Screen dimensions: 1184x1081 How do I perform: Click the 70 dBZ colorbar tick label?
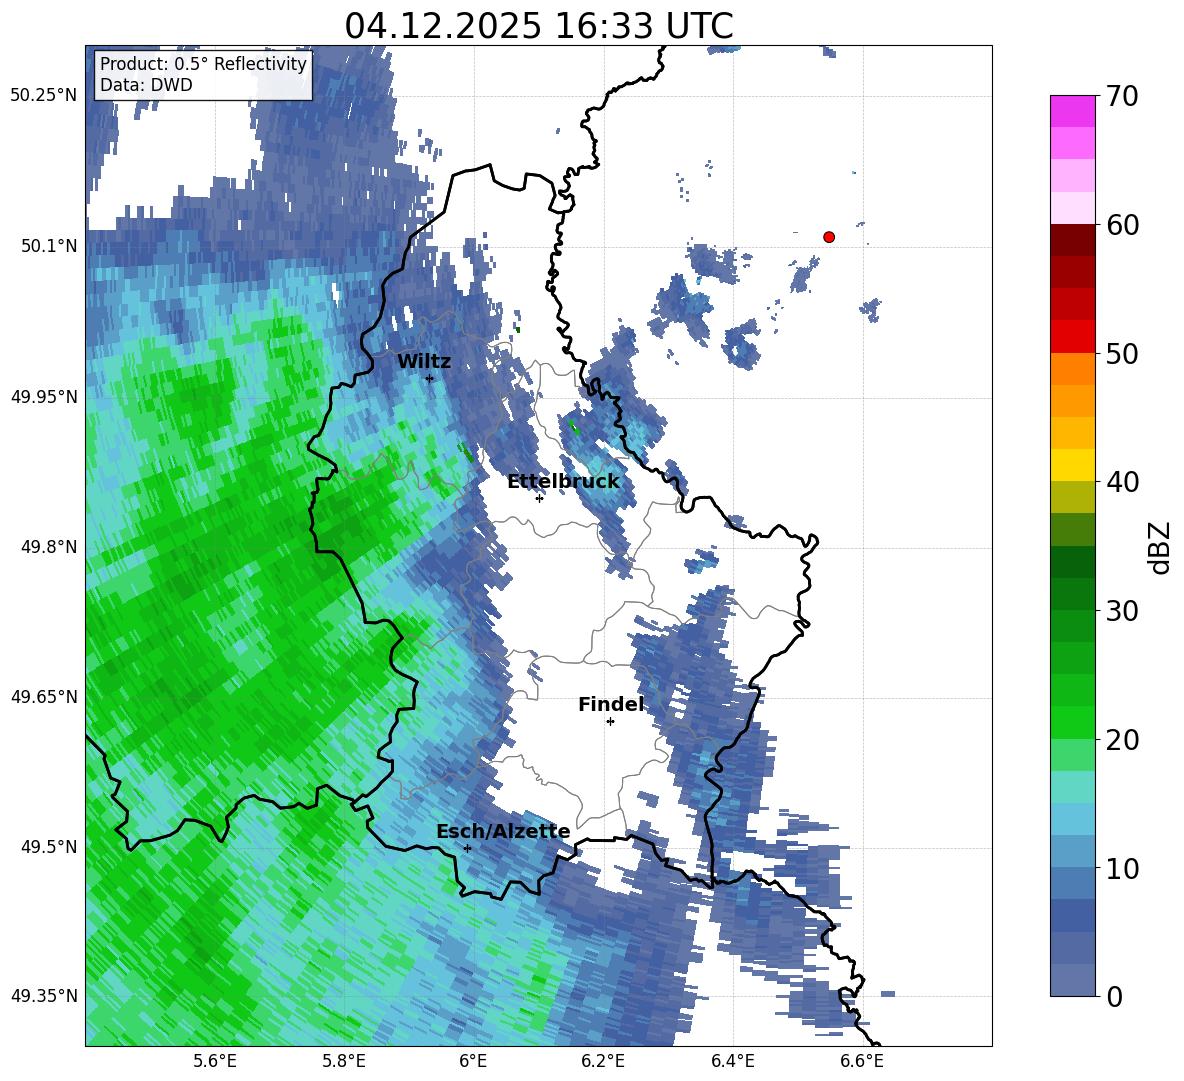point(1123,96)
